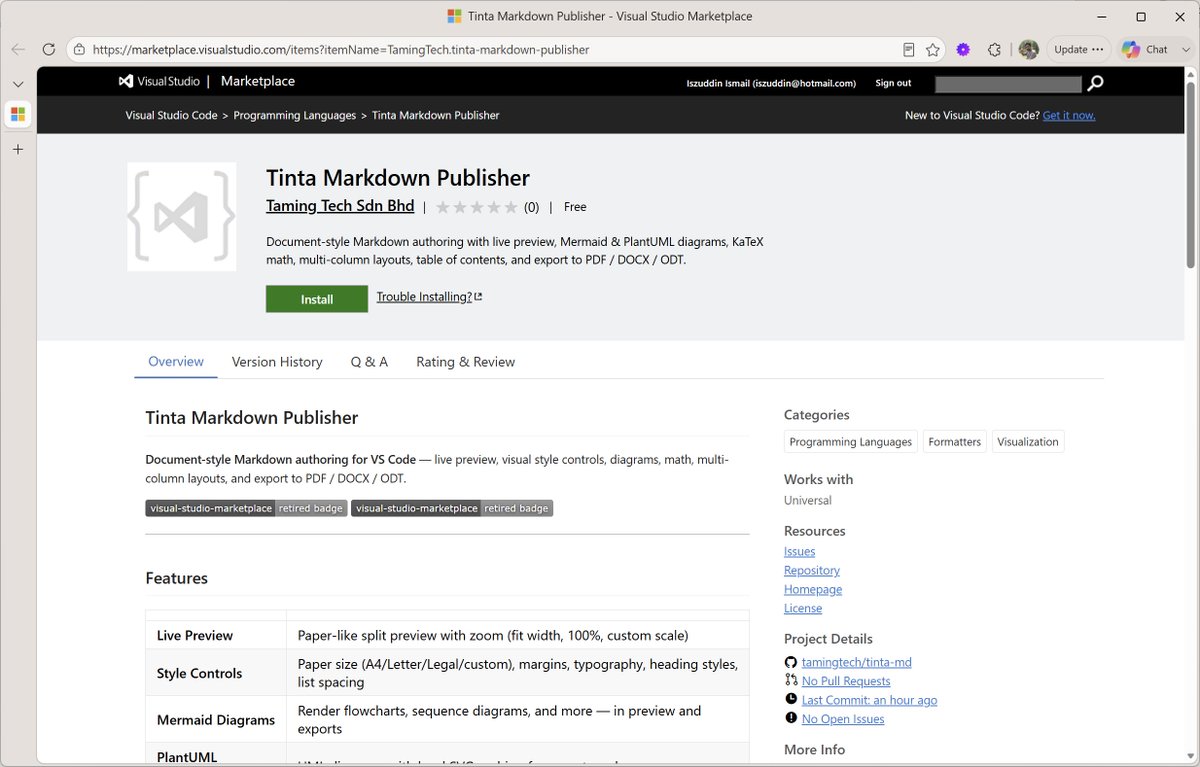Open publisher Taming Tech Sdn Bhd link

tap(340, 206)
